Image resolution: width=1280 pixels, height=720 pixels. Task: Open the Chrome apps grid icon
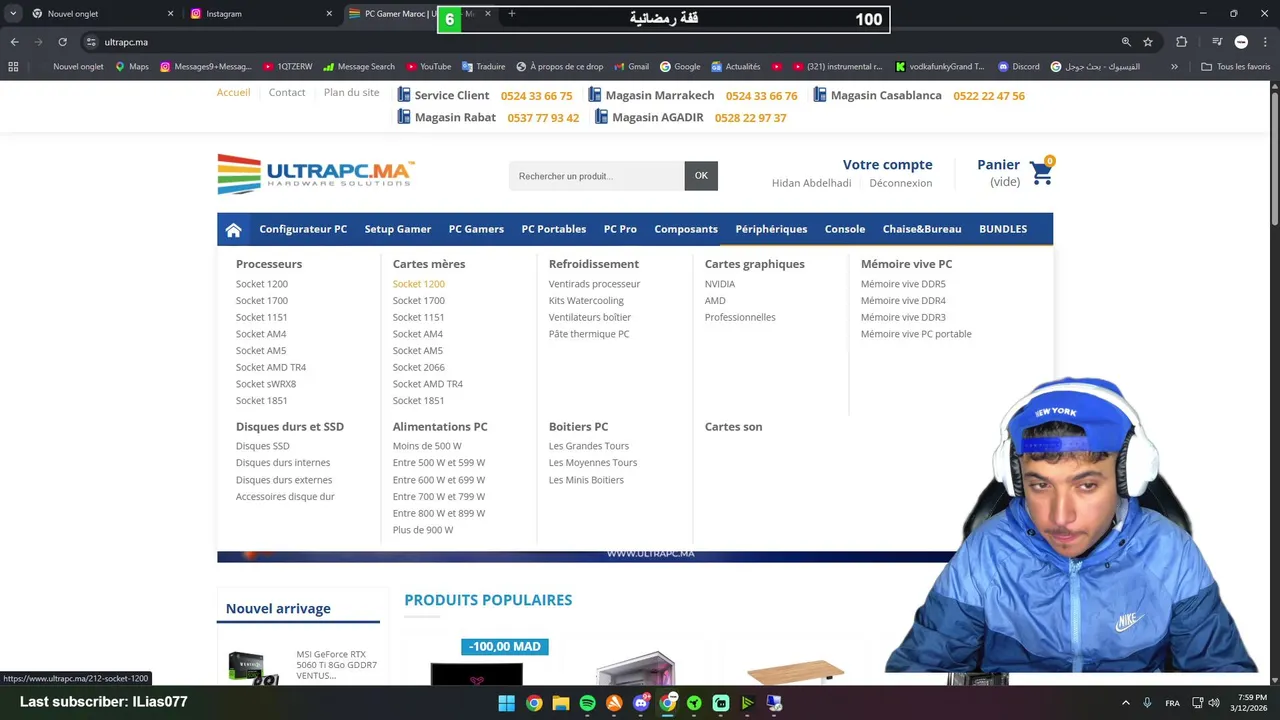[x=13, y=67]
